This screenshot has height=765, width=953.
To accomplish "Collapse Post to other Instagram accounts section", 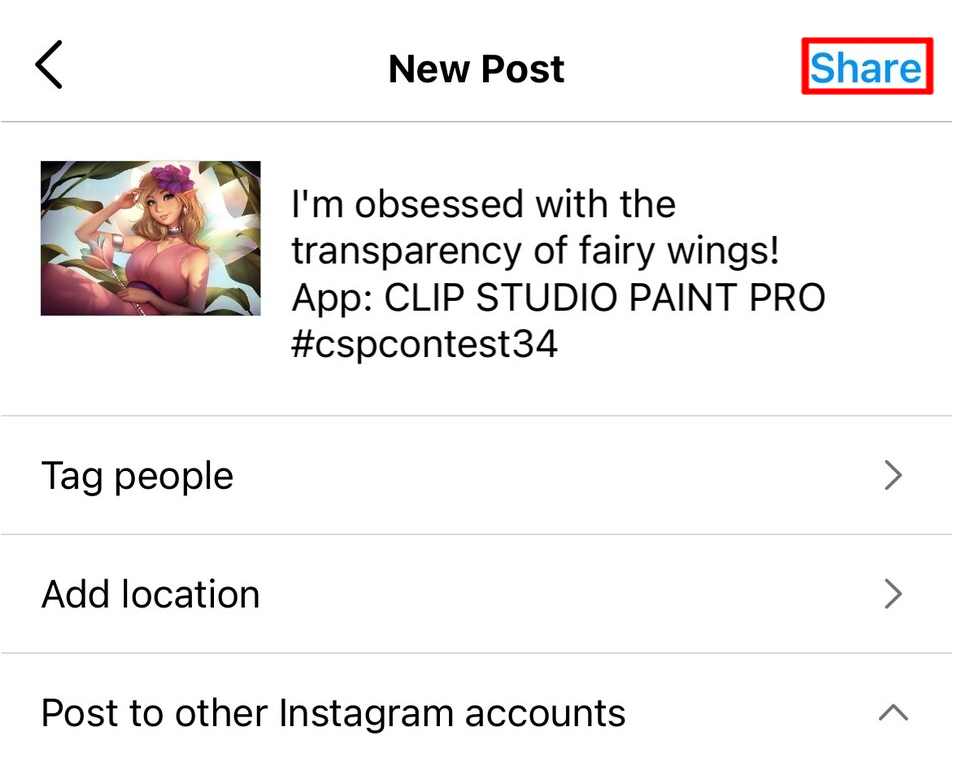I will click(x=893, y=713).
